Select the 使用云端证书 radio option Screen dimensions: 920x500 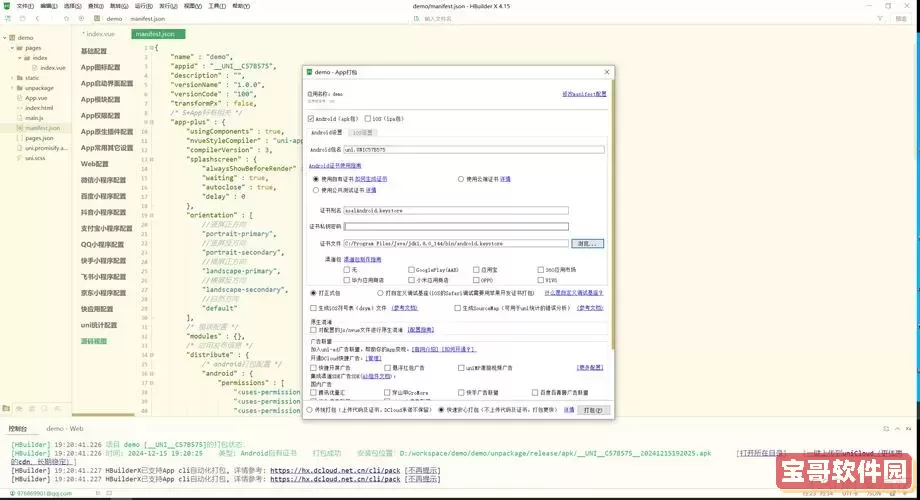coord(461,179)
